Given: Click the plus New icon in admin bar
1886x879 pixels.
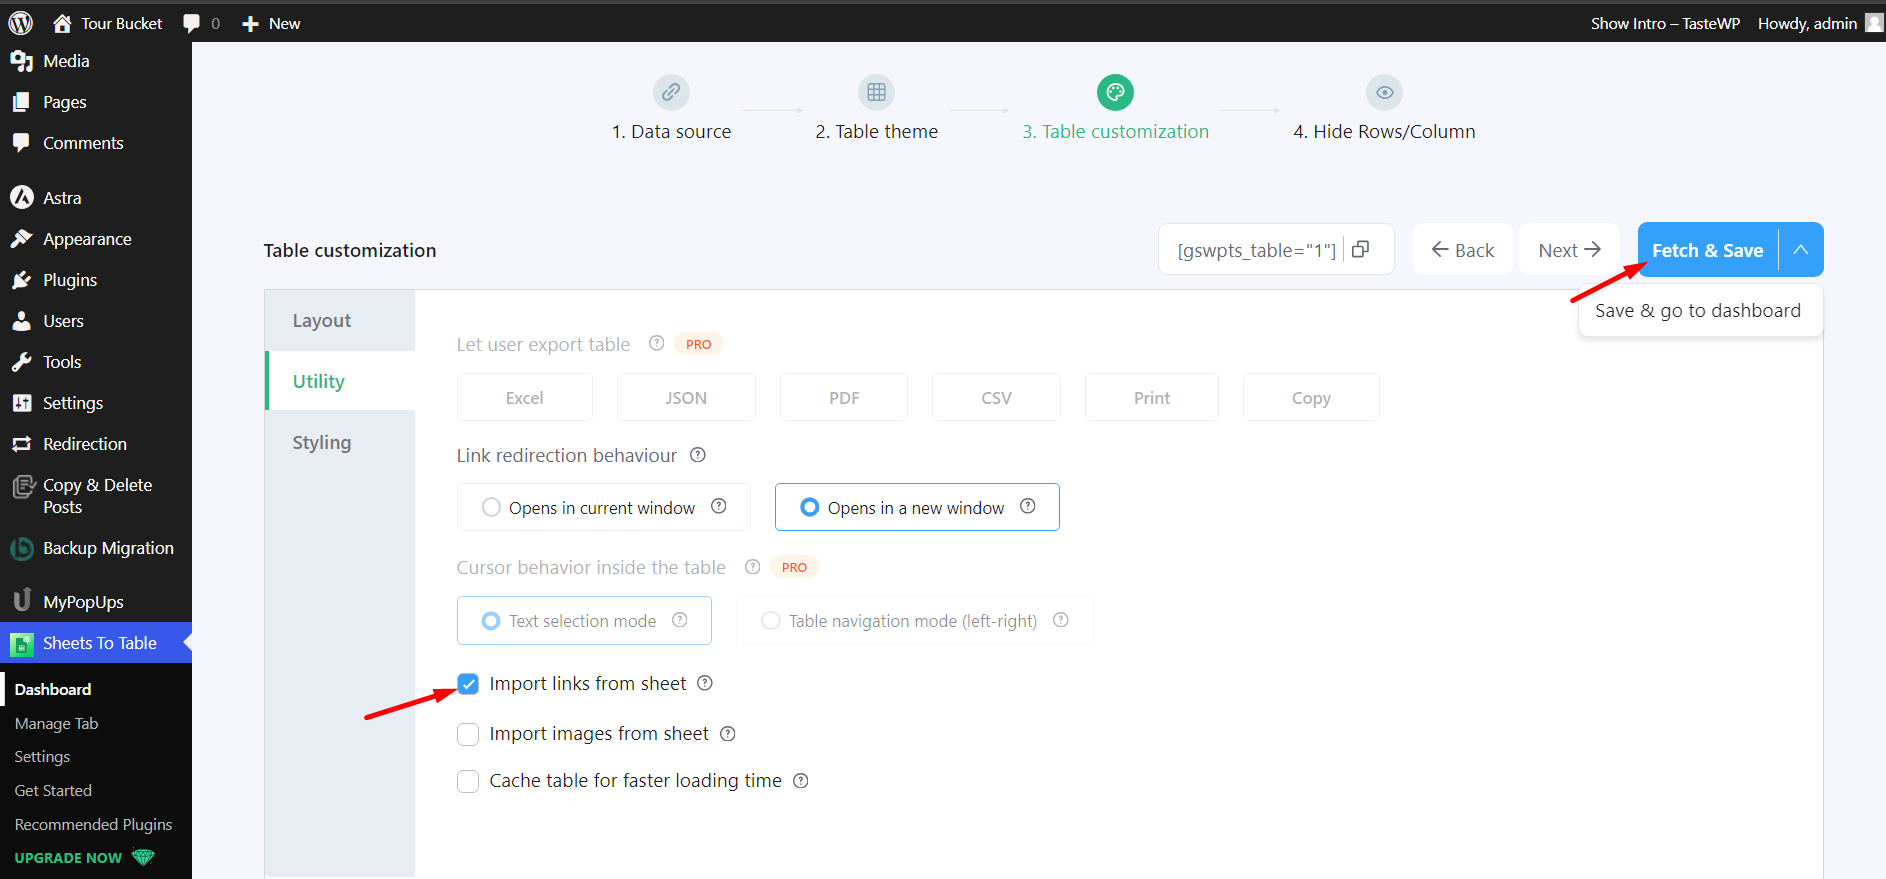Looking at the screenshot, I should coord(251,23).
